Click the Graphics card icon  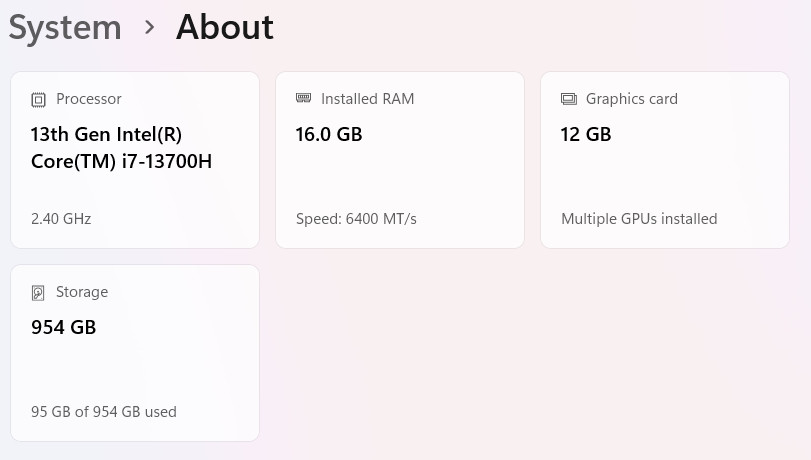[x=568, y=99]
